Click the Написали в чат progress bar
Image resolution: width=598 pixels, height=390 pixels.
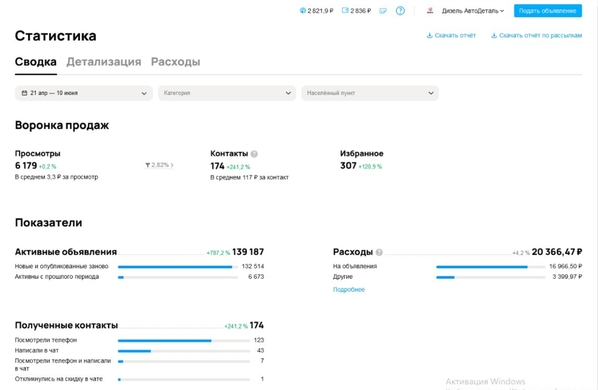coord(184,351)
